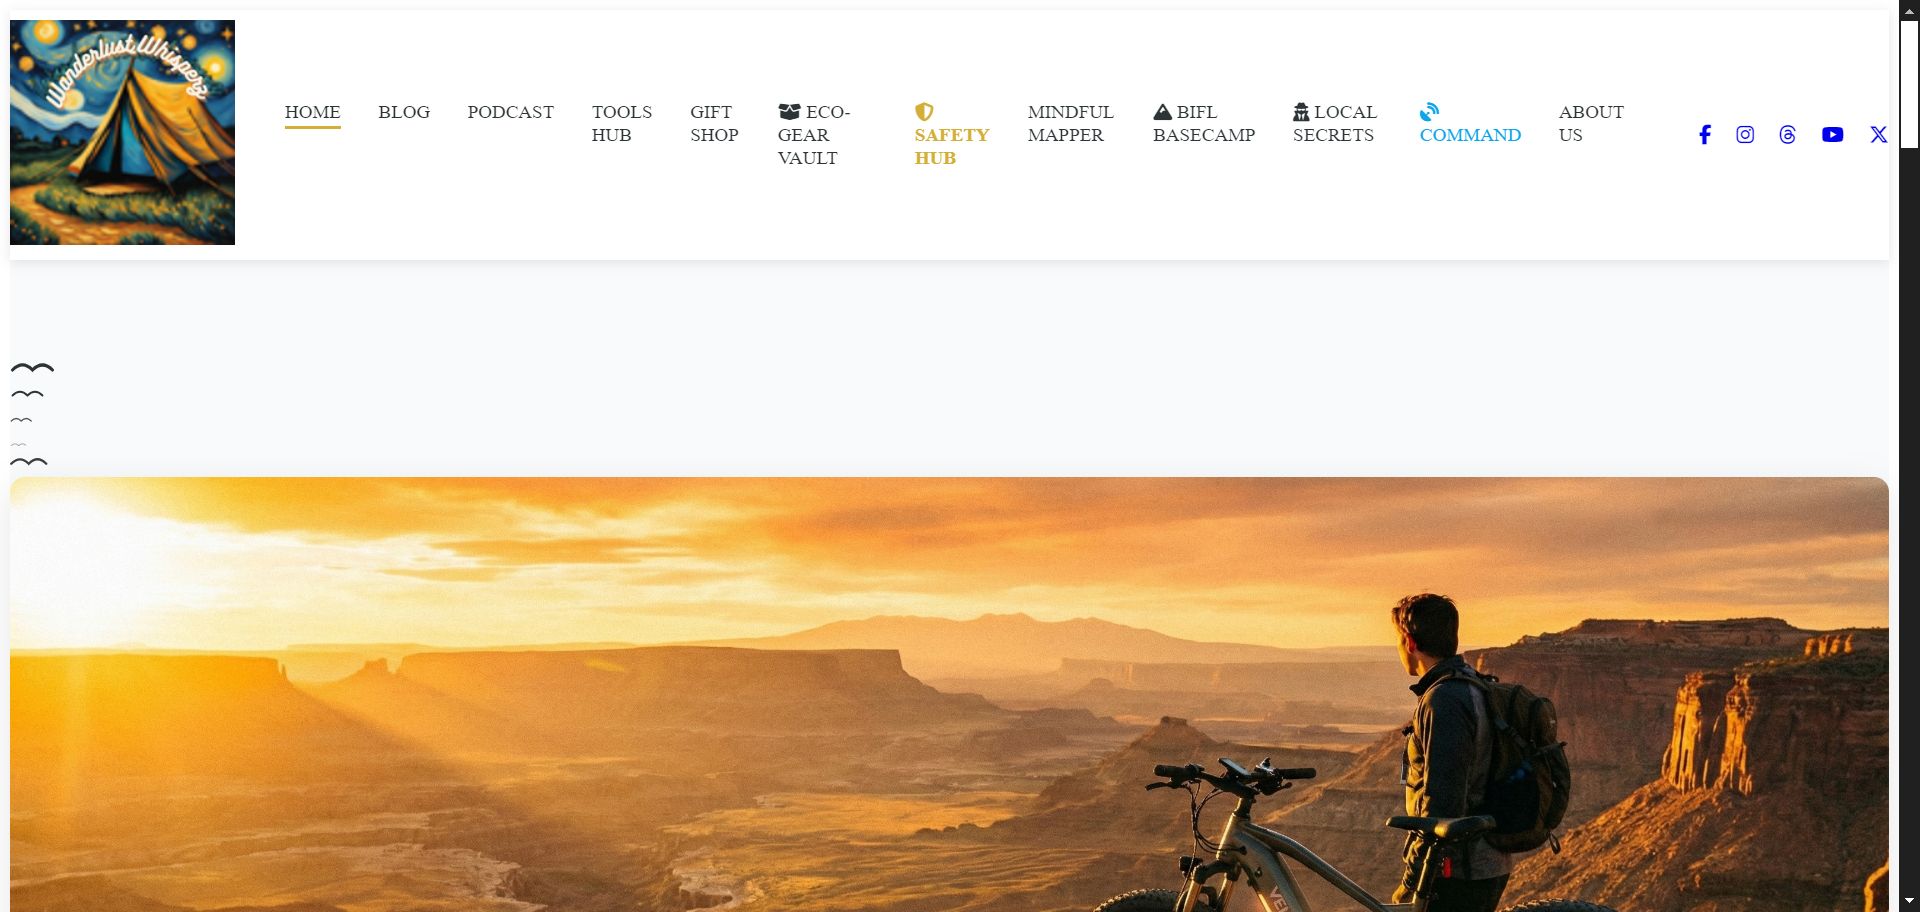Viewport: 1920px width, 912px height.
Task: Click the scroll down arrow in scrollbar
Action: (1909, 902)
